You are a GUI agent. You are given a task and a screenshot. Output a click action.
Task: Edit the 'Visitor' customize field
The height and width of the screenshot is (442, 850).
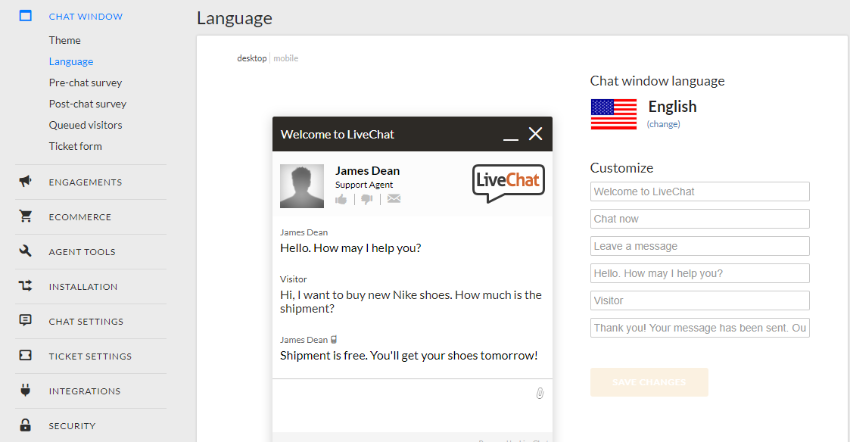(x=700, y=300)
